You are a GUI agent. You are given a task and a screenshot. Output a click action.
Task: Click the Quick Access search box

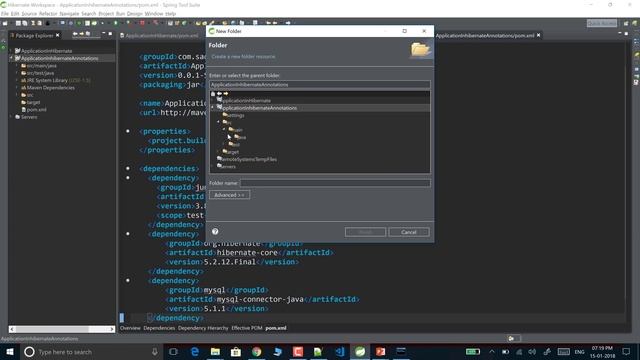pos(602,23)
